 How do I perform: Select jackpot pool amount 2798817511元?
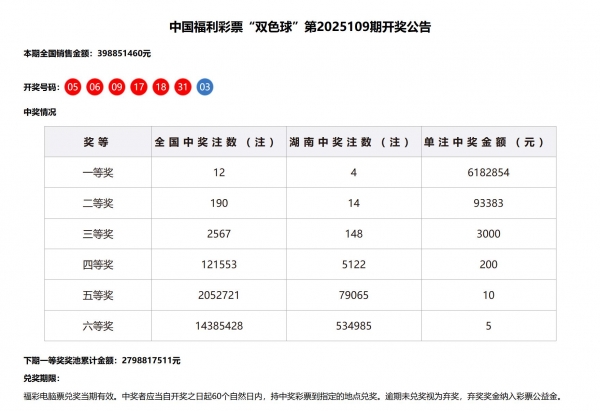(151, 360)
